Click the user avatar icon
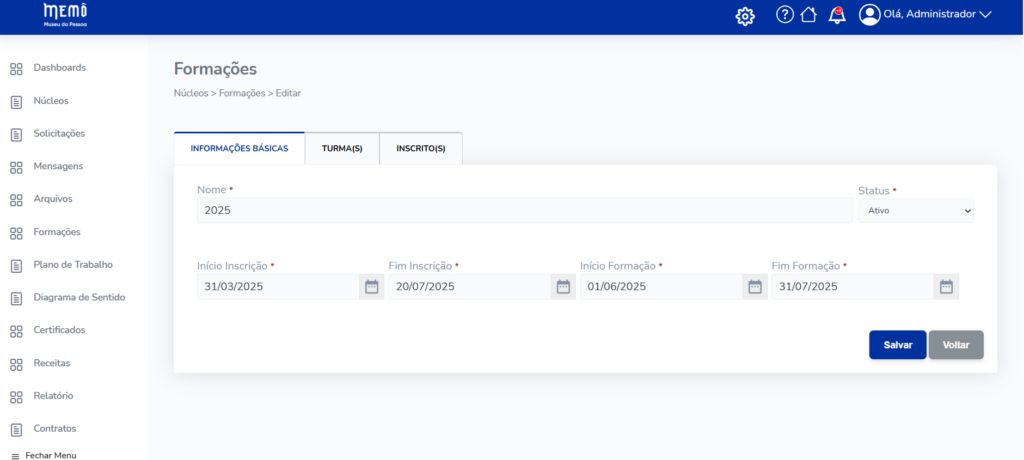Viewport: 1024px width, 460px height. coord(870,15)
